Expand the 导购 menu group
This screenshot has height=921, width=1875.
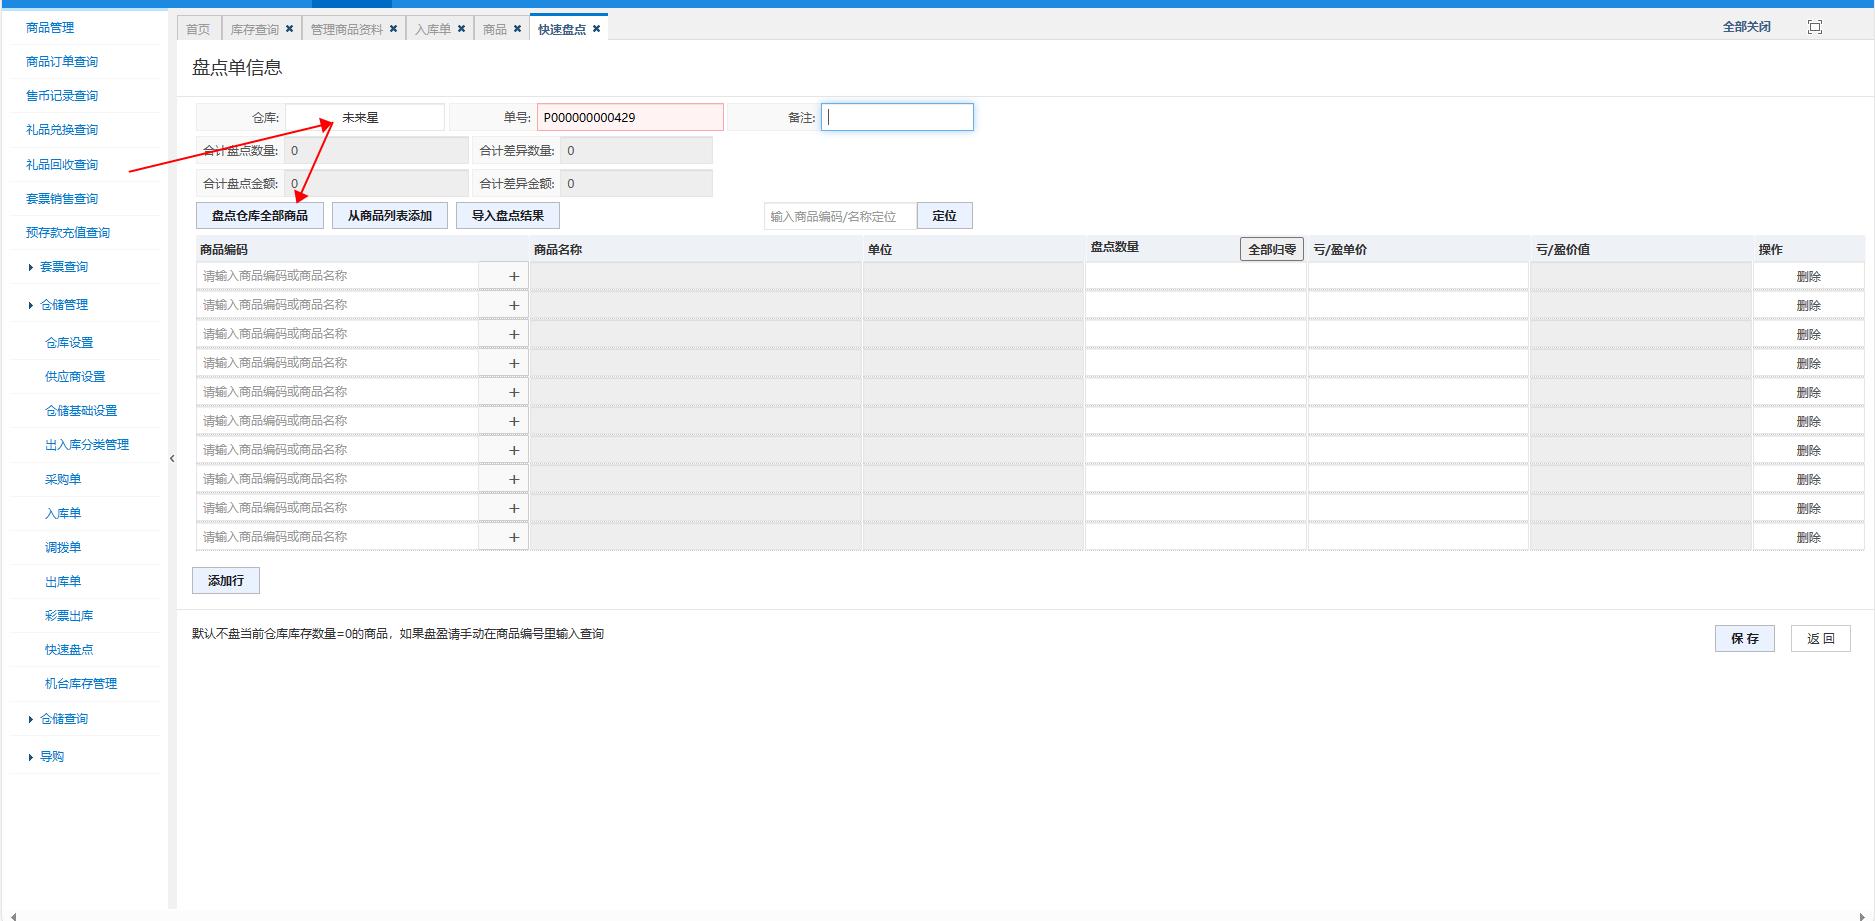point(51,757)
